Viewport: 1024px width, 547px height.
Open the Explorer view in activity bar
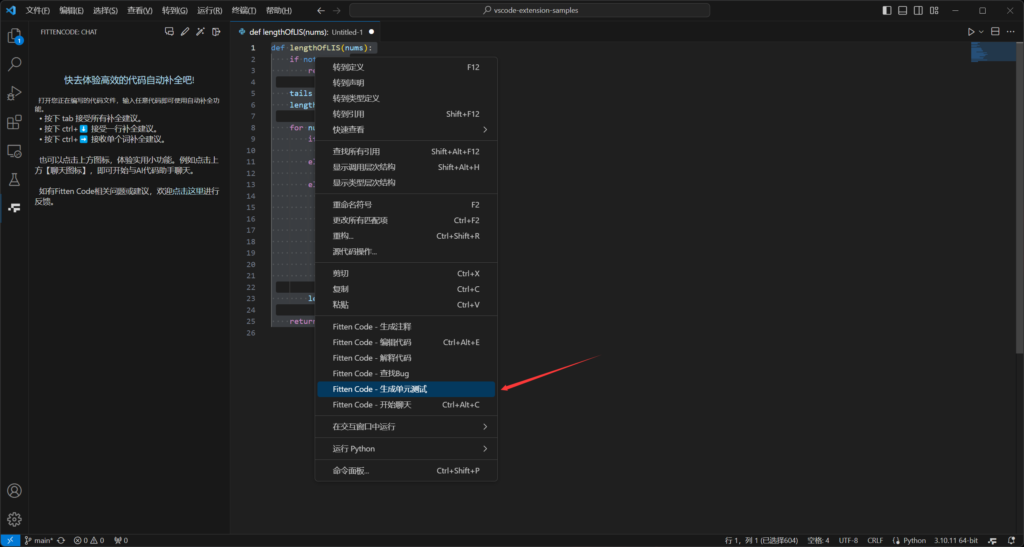[x=15, y=36]
